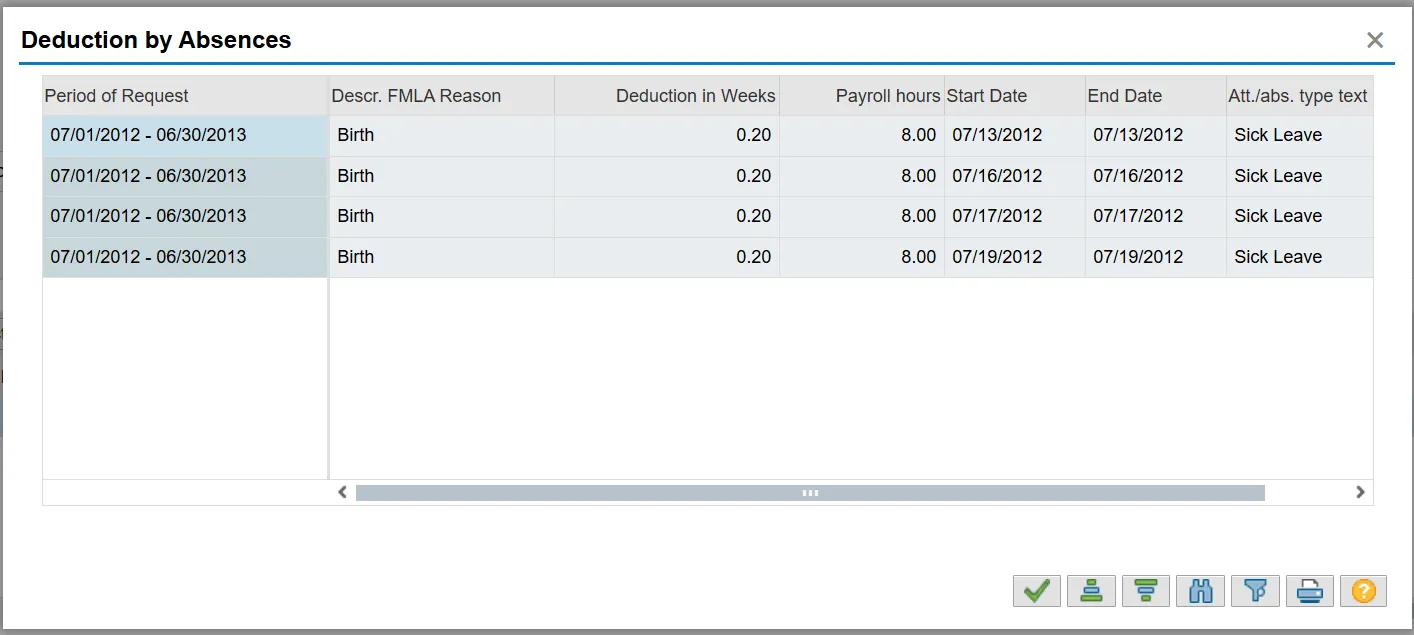Confirm with the green checkmark button
The height and width of the screenshot is (635, 1414).
coord(1036,591)
